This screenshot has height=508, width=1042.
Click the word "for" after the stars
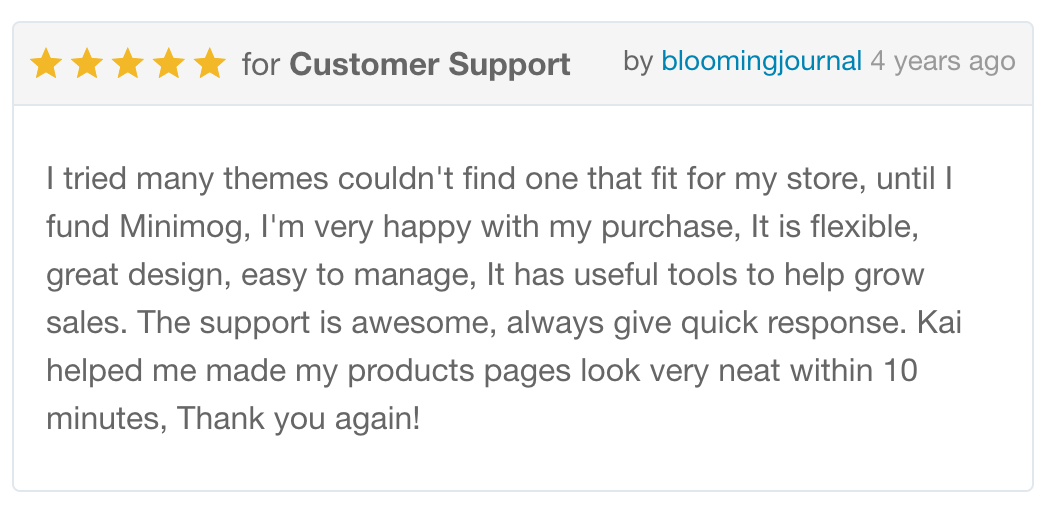point(261,65)
